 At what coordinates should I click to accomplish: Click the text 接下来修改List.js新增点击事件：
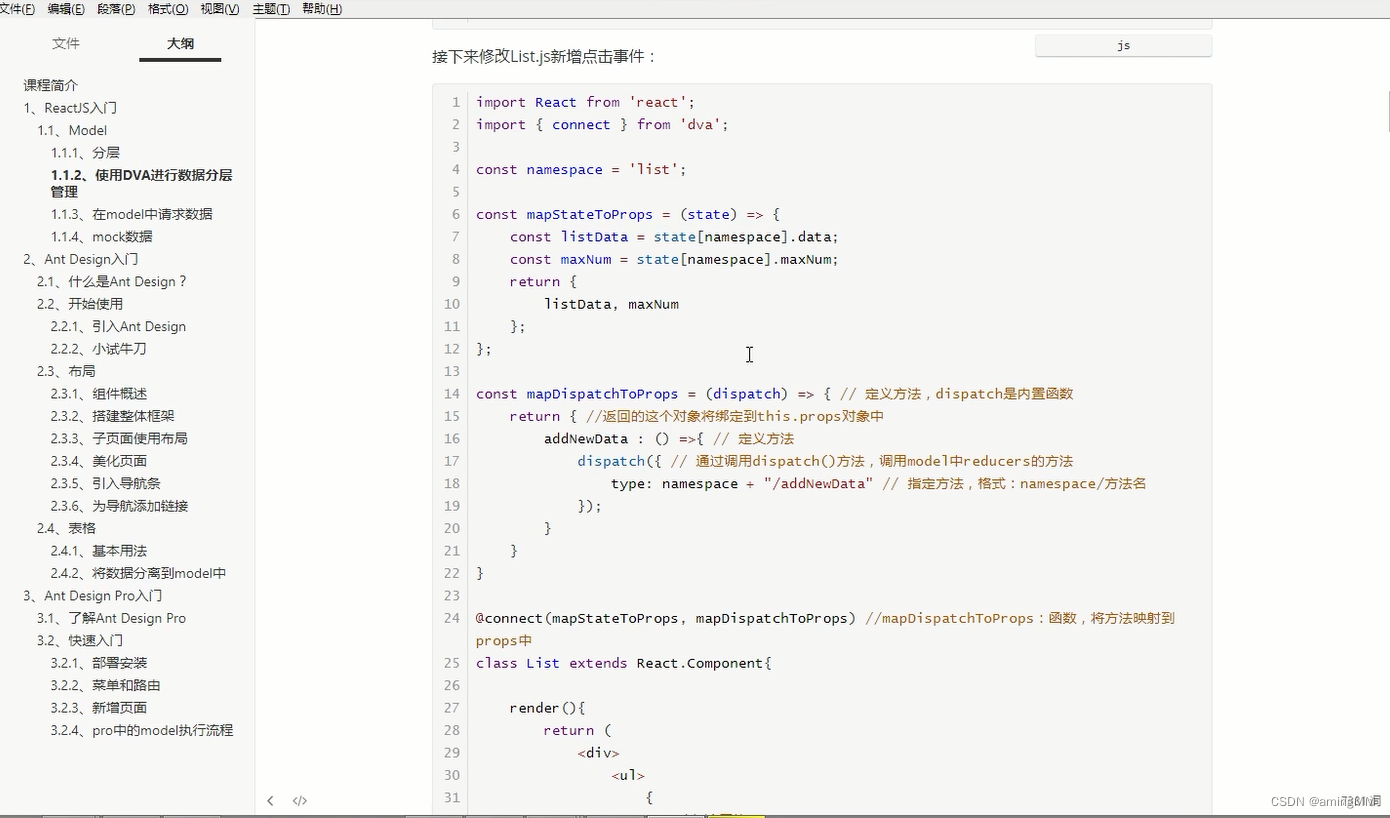pos(544,57)
